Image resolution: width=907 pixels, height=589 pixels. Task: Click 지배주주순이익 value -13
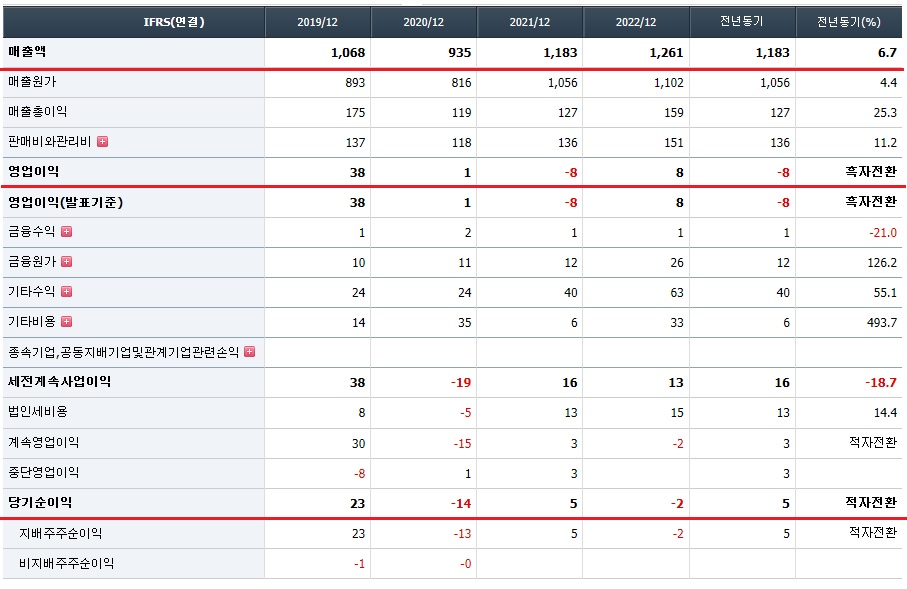(462, 533)
